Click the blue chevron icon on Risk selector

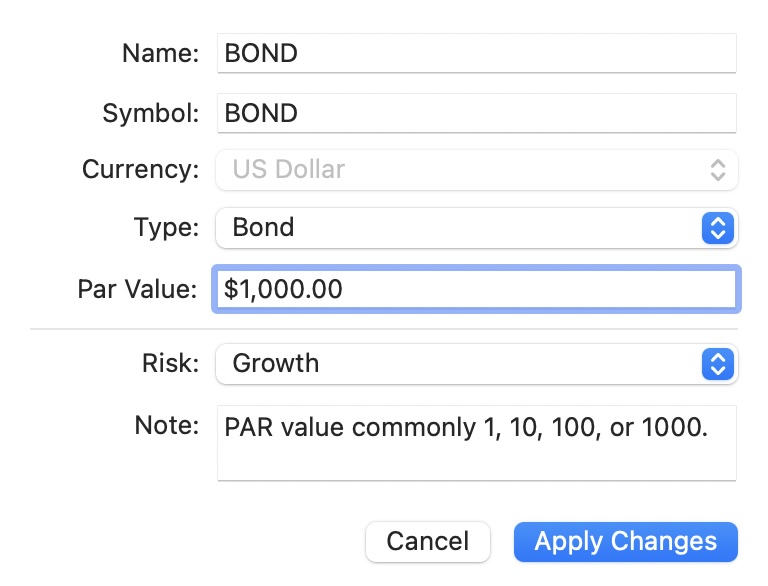[x=717, y=363]
